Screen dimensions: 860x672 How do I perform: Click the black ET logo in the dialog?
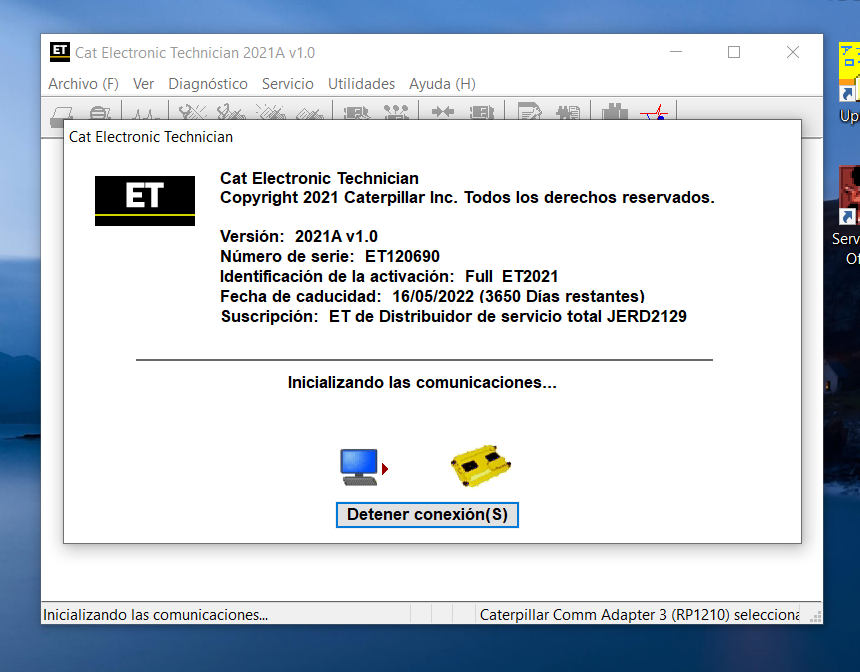145,201
